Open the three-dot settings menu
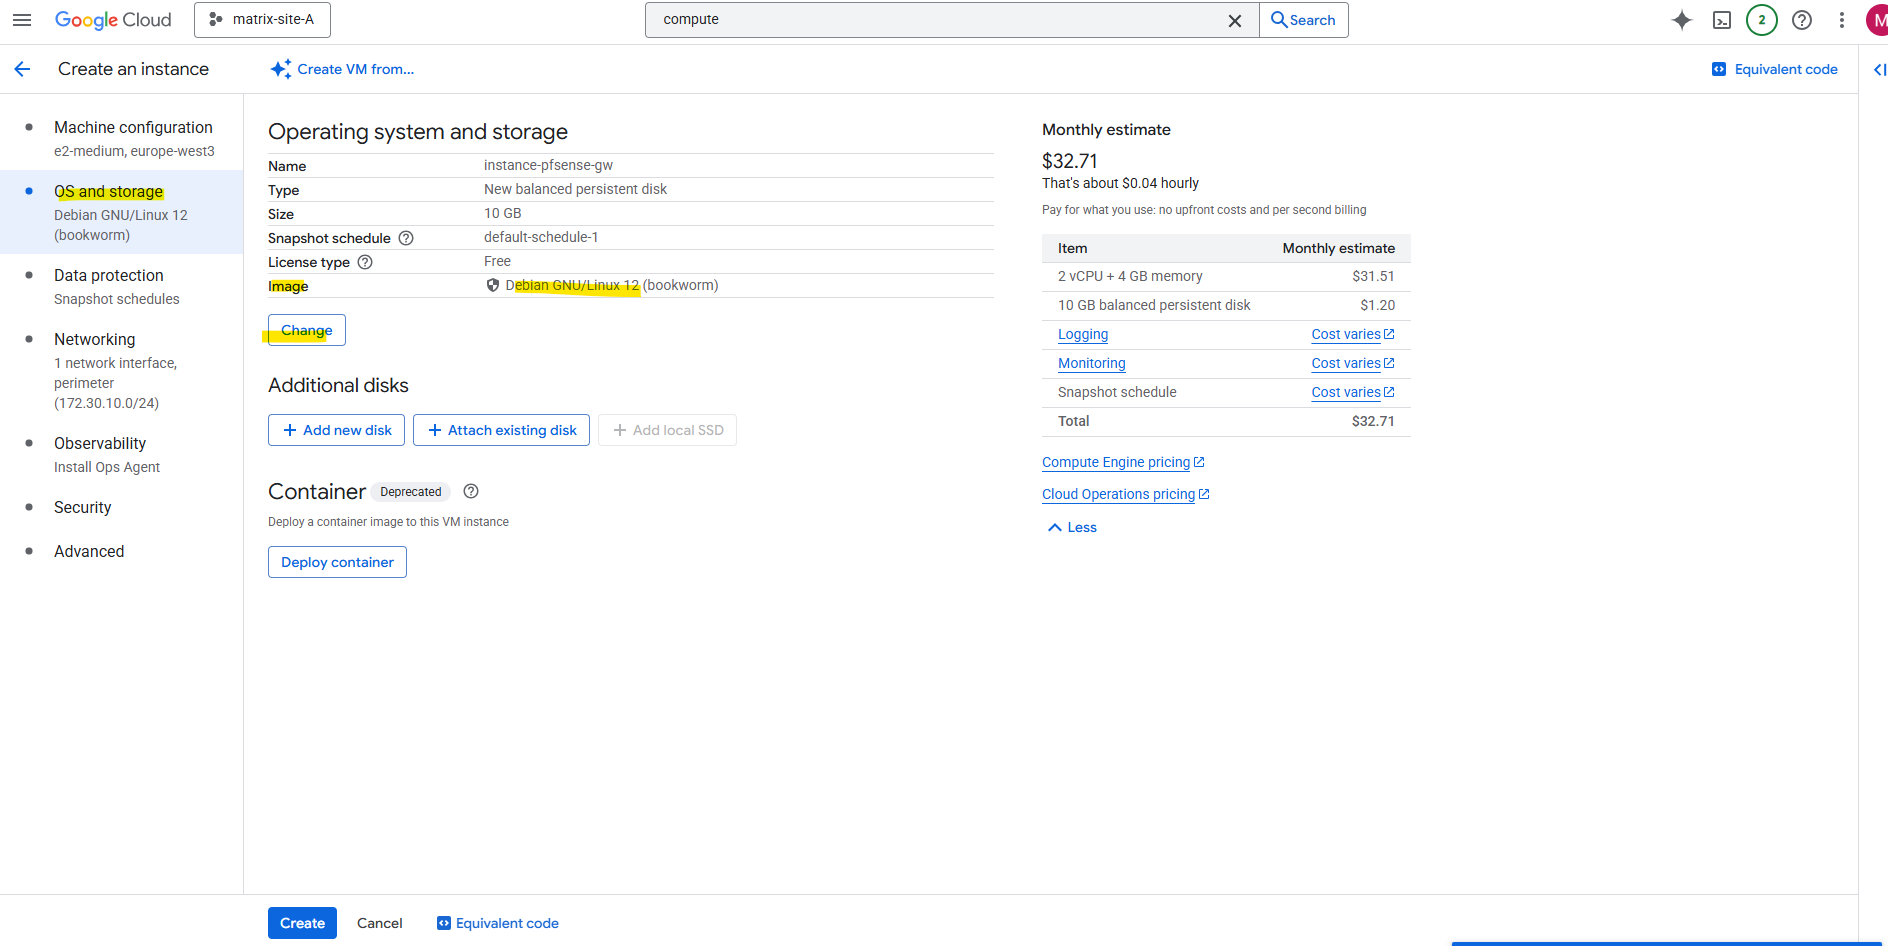 pos(1842,20)
